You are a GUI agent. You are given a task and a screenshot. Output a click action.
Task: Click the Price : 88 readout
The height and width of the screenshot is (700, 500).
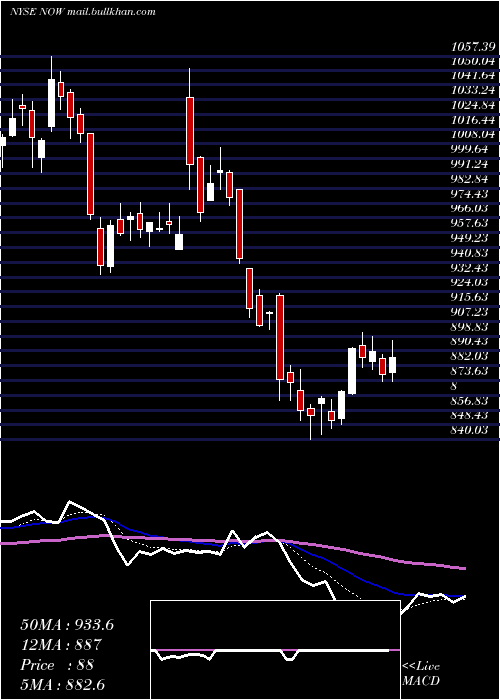[57, 664]
